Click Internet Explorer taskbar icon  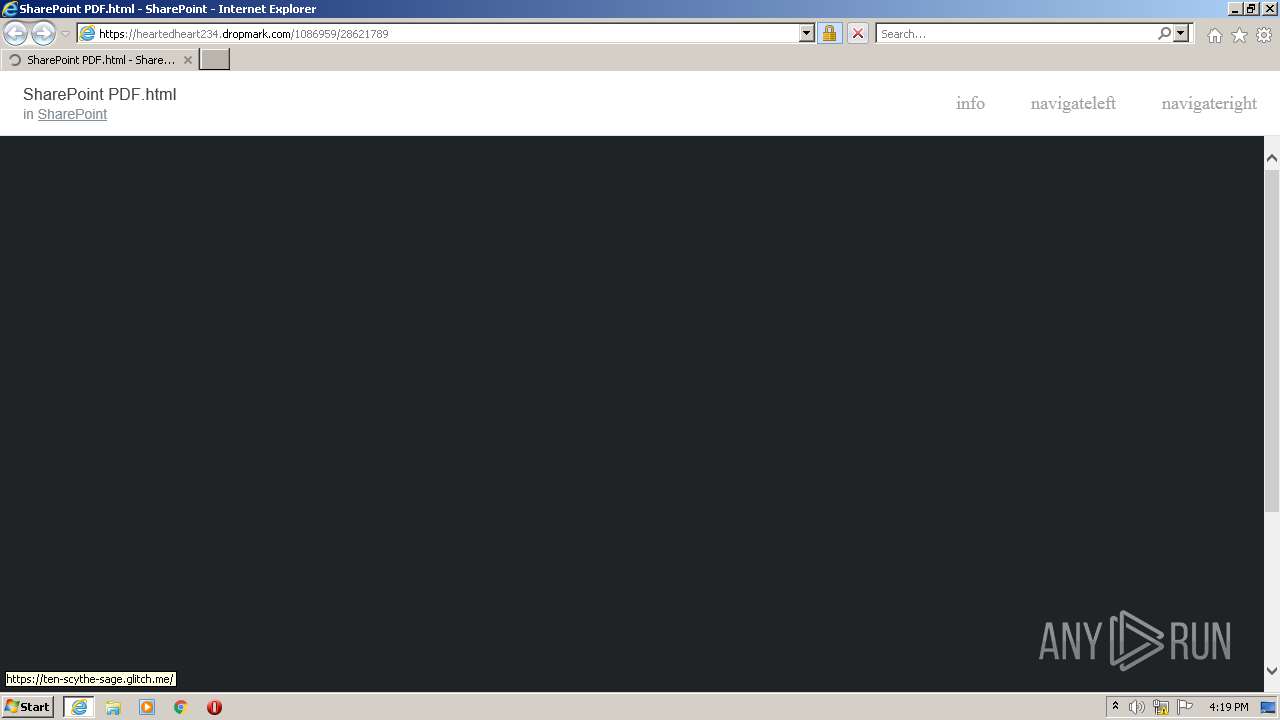(x=79, y=707)
